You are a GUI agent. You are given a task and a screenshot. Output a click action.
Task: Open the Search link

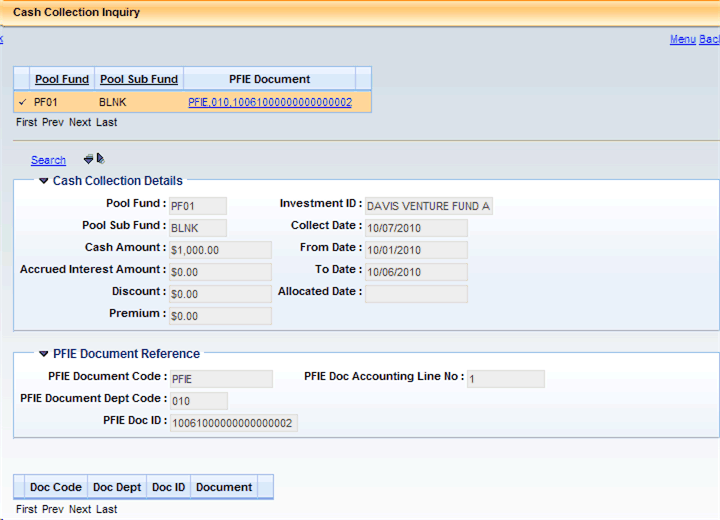pos(48,160)
